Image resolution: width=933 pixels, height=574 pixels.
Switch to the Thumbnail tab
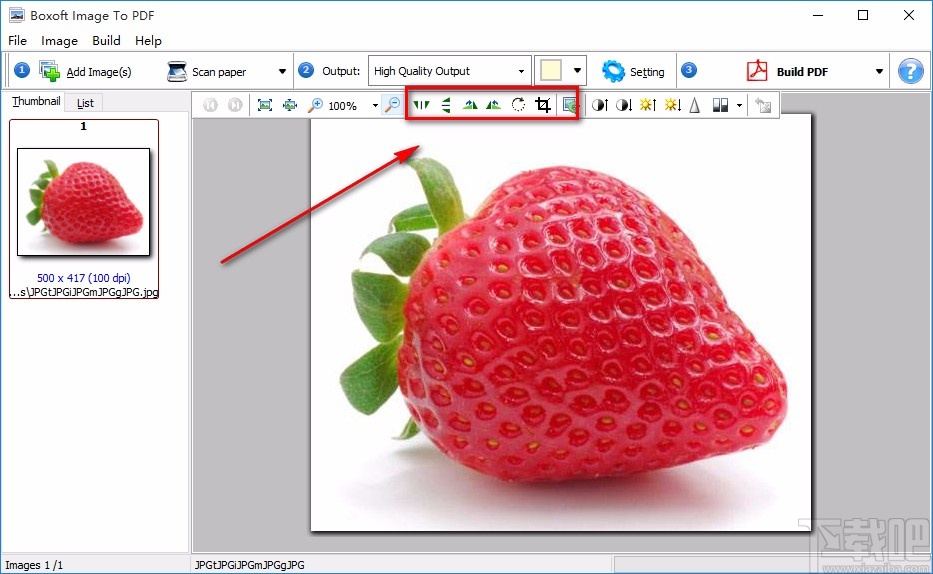click(36, 101)
